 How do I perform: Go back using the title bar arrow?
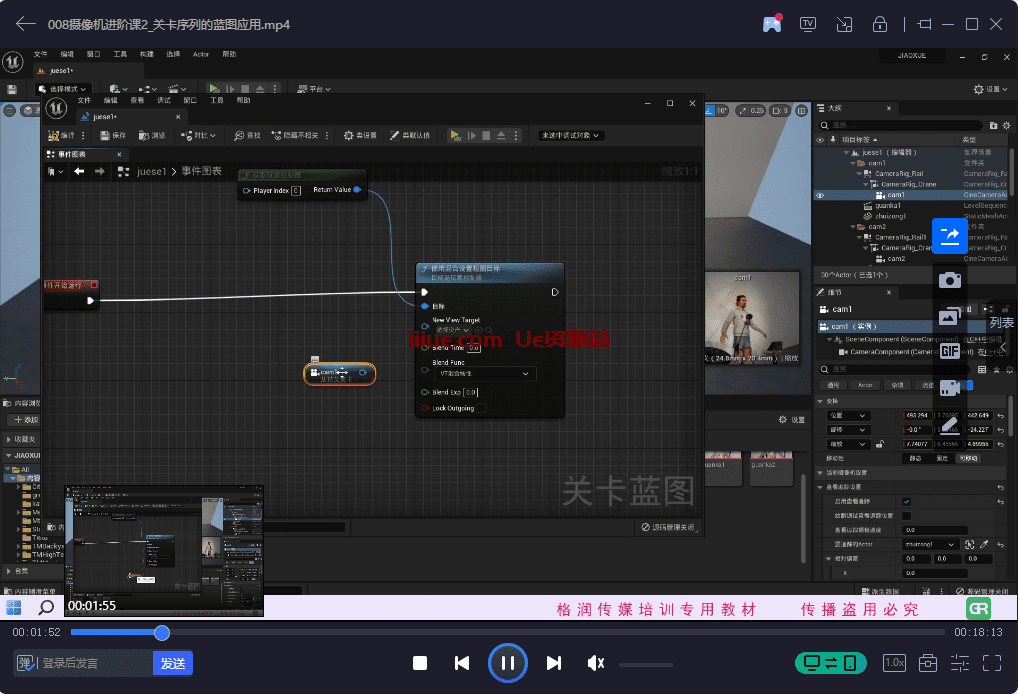coord(26,24)
